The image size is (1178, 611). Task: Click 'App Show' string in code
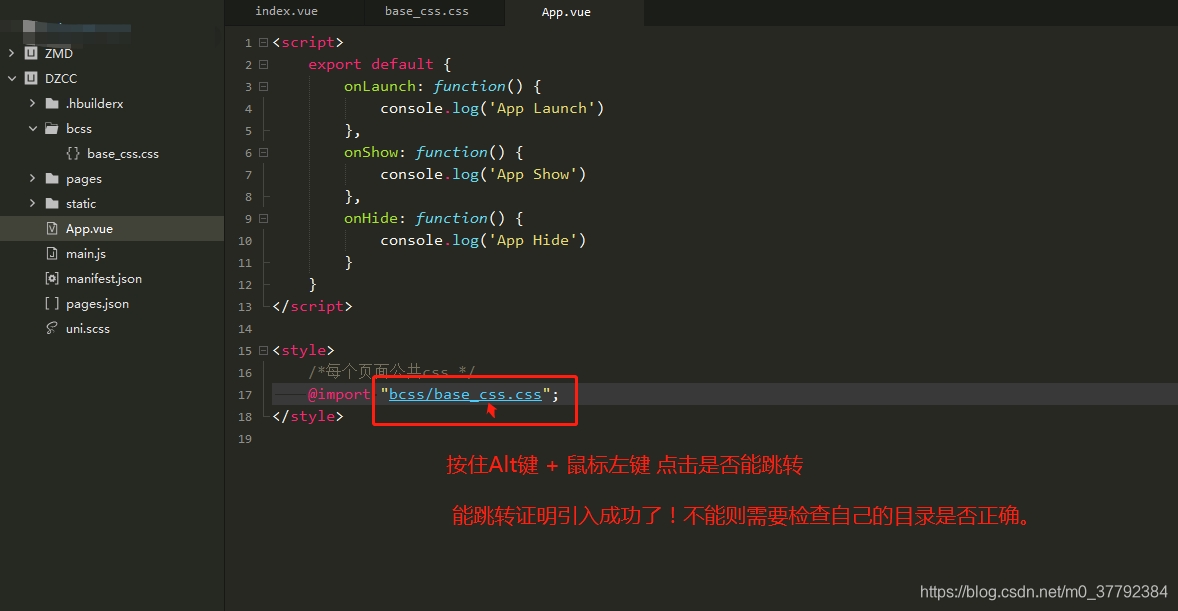[533, 174]
